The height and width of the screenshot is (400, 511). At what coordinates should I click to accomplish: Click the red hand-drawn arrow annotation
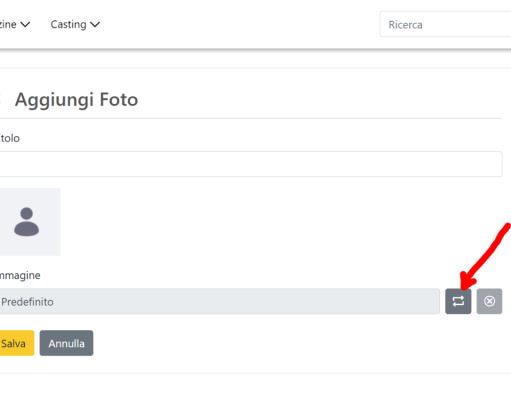tap(485, 256)
